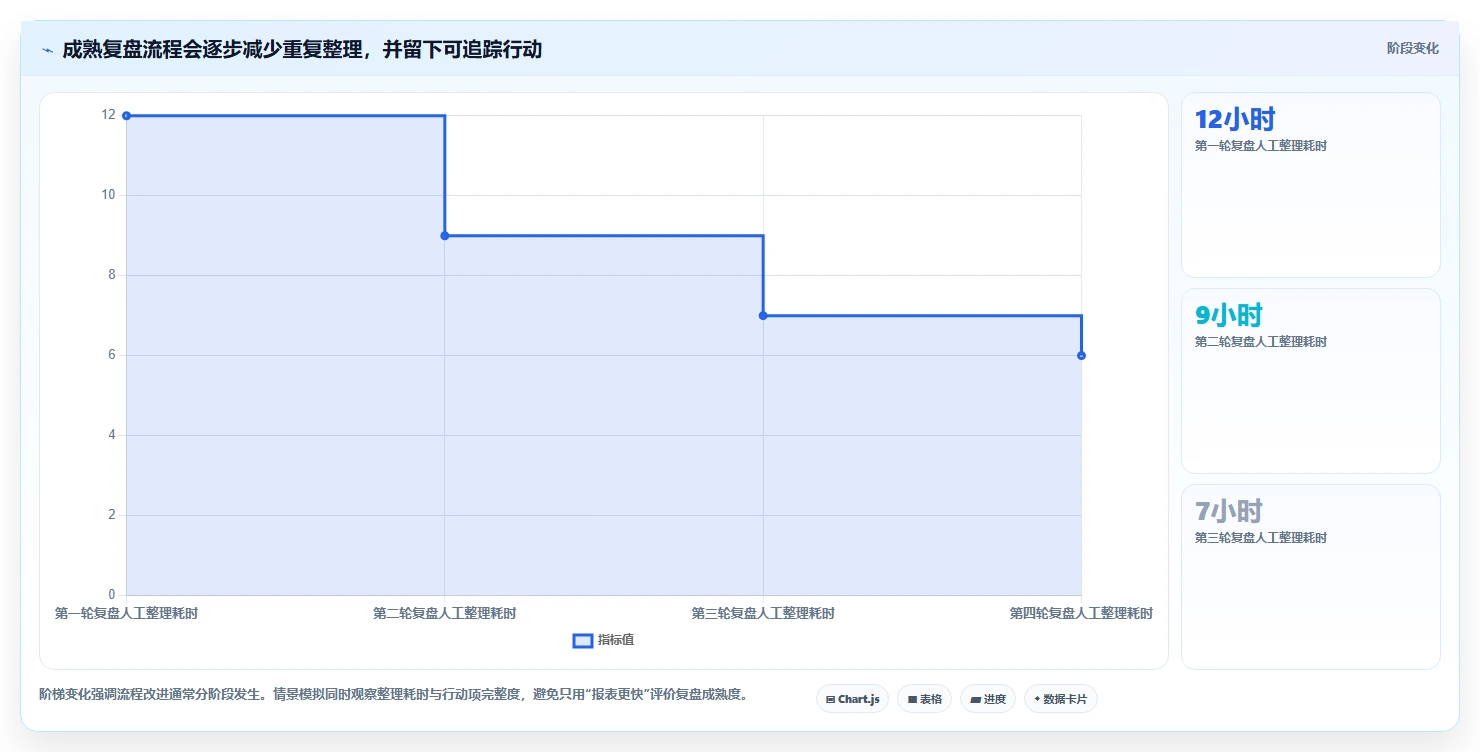The width and height of the screenshot is (1480, 752).
Task: Click the y-axis tick label 10
Action: (x=108, y=195)
